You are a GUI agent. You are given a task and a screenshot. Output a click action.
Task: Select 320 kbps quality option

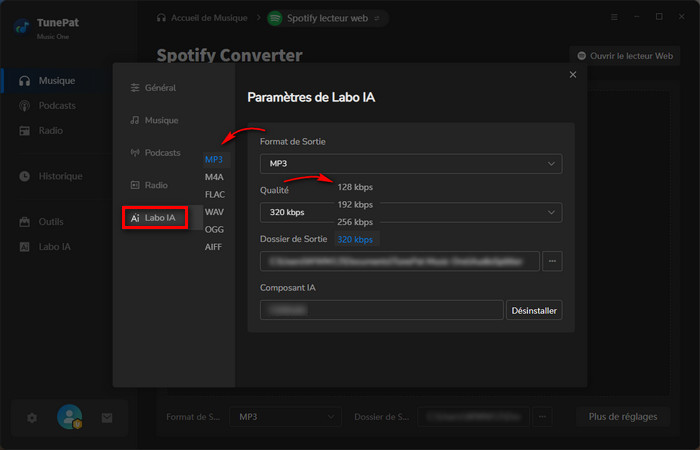355,239
